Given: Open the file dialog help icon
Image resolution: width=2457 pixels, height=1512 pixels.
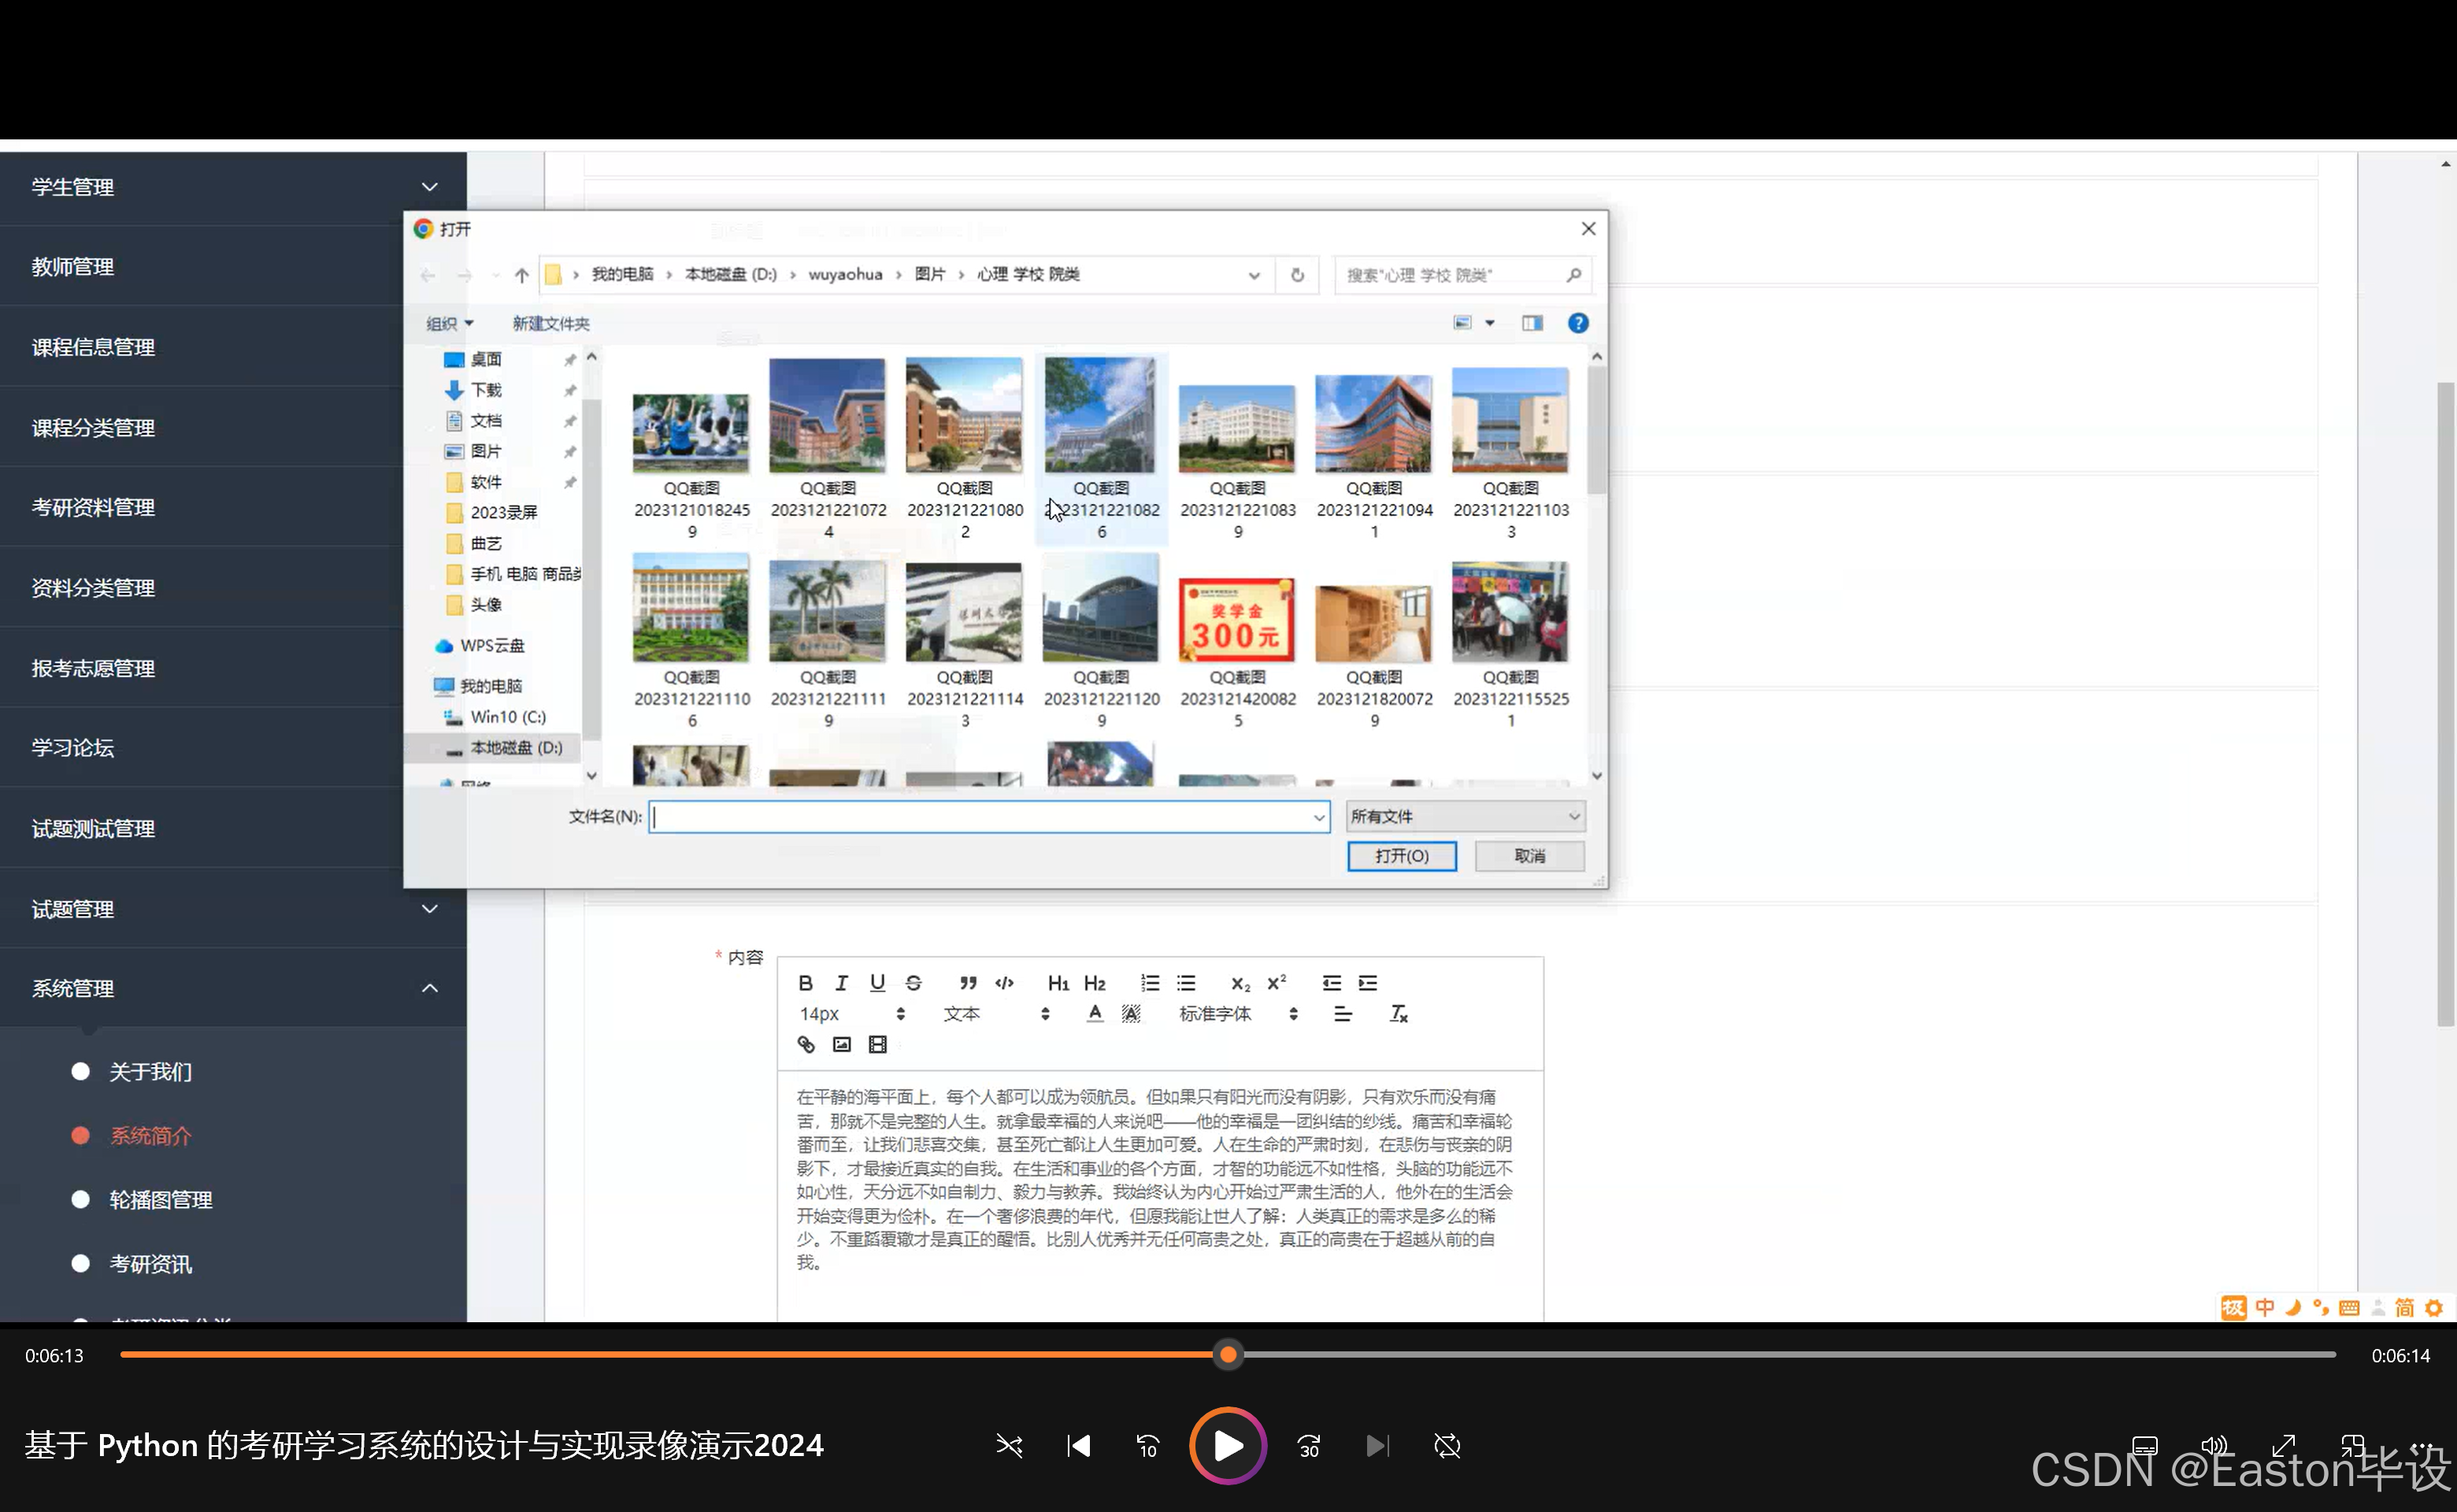Looking at the screenshot, I should (1578, 323).
